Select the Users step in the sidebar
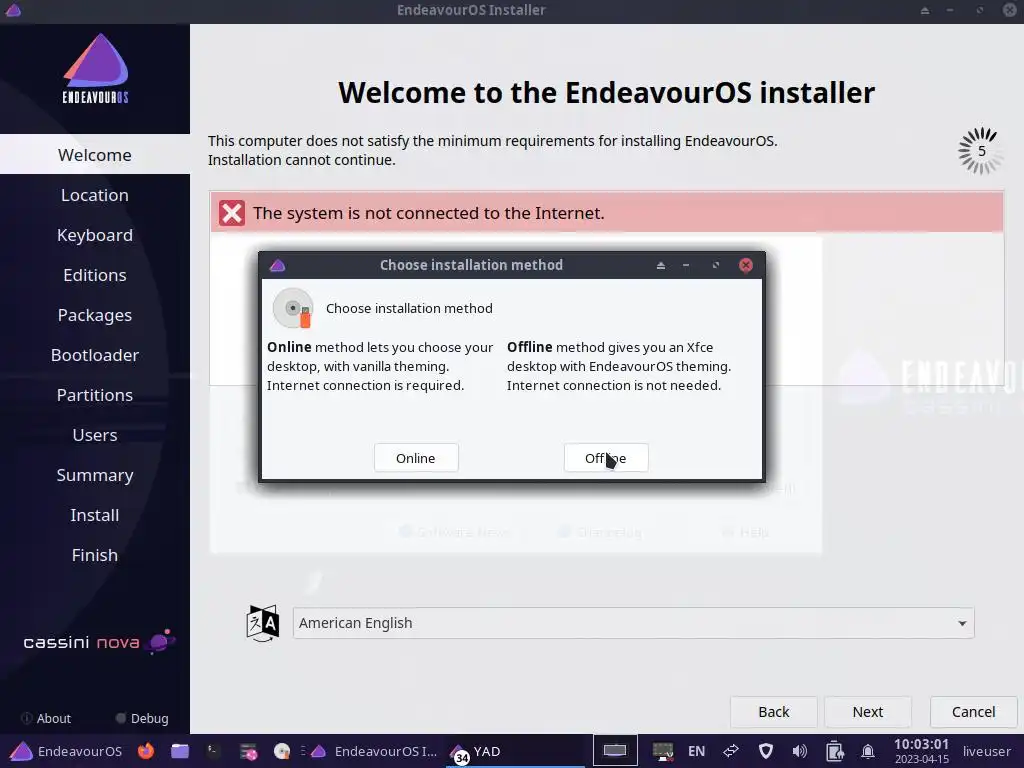1024x768 pixels. pyautogui.click(x=95, y=435)
